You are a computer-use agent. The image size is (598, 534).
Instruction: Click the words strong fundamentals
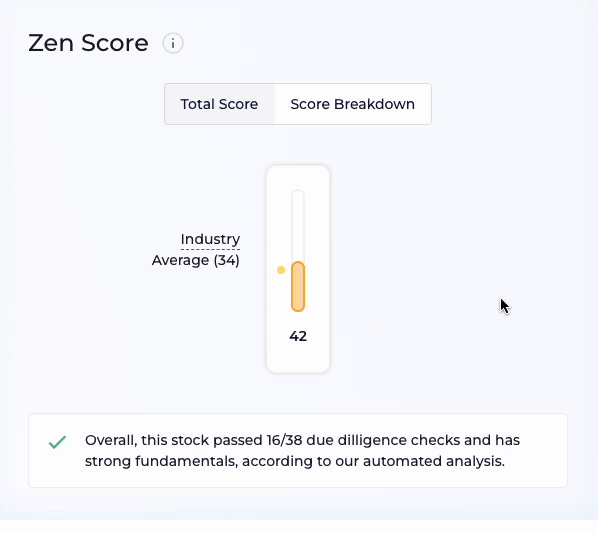pos(161,461)
